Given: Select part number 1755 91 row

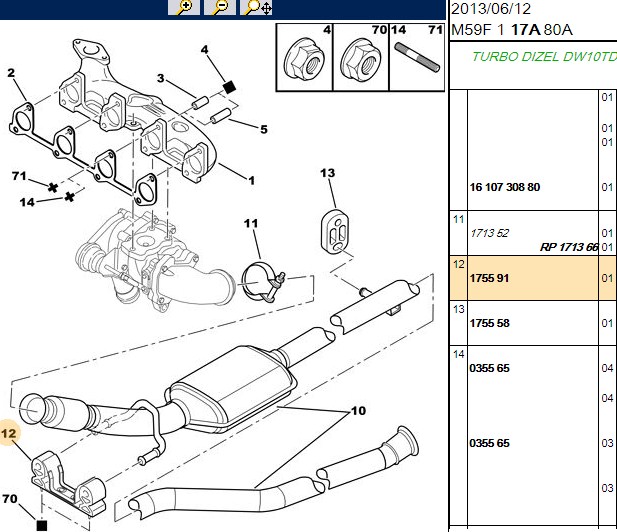Looking at the screenshot, I should [533, 278].
